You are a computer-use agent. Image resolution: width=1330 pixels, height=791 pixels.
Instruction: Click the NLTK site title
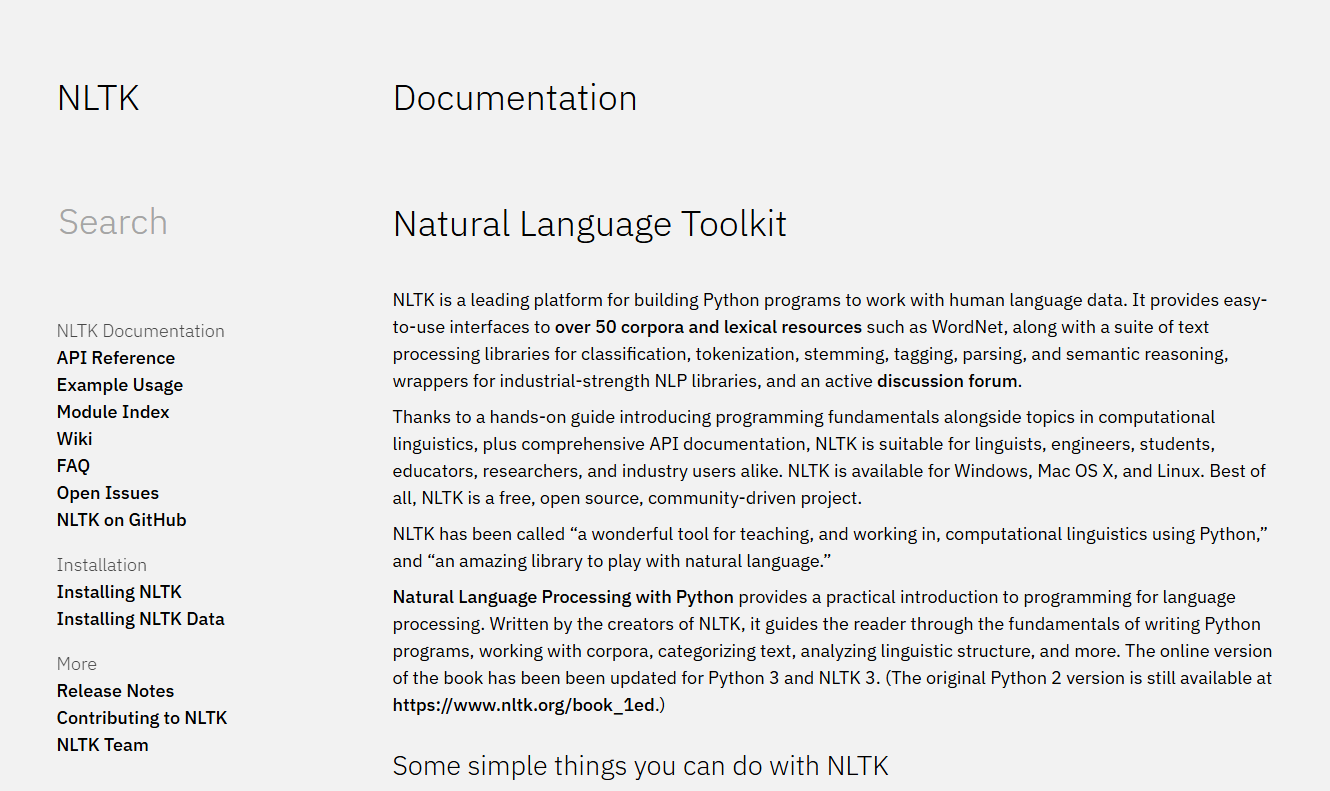(98, 99)
